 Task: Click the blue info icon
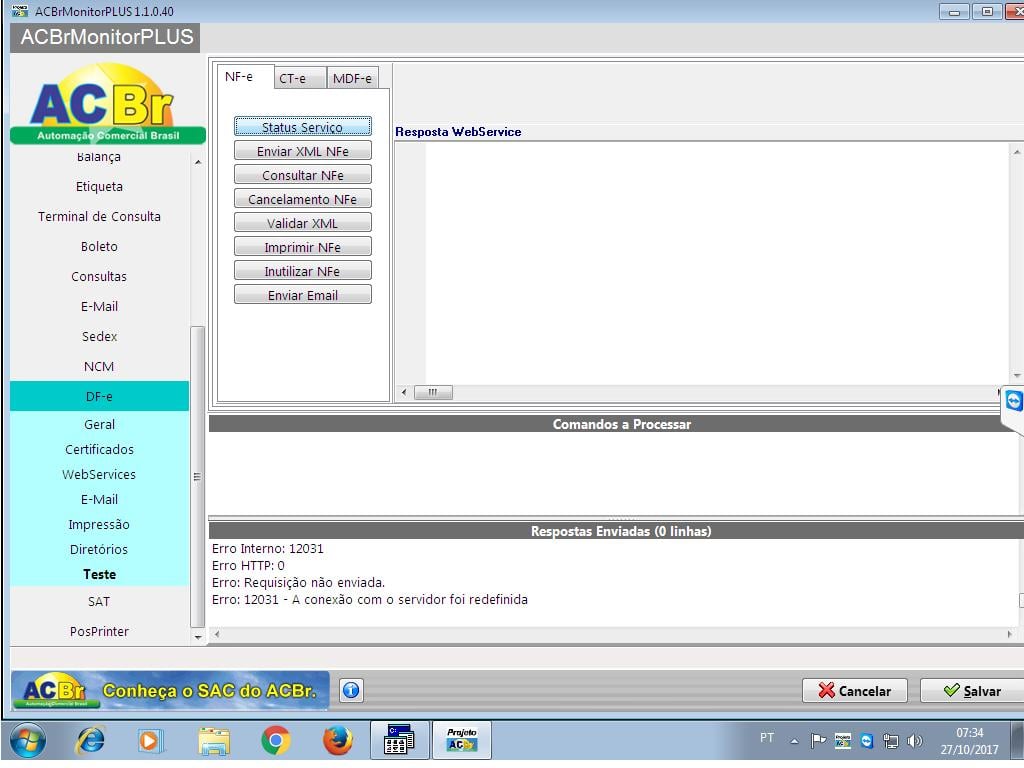click(351, 690)
